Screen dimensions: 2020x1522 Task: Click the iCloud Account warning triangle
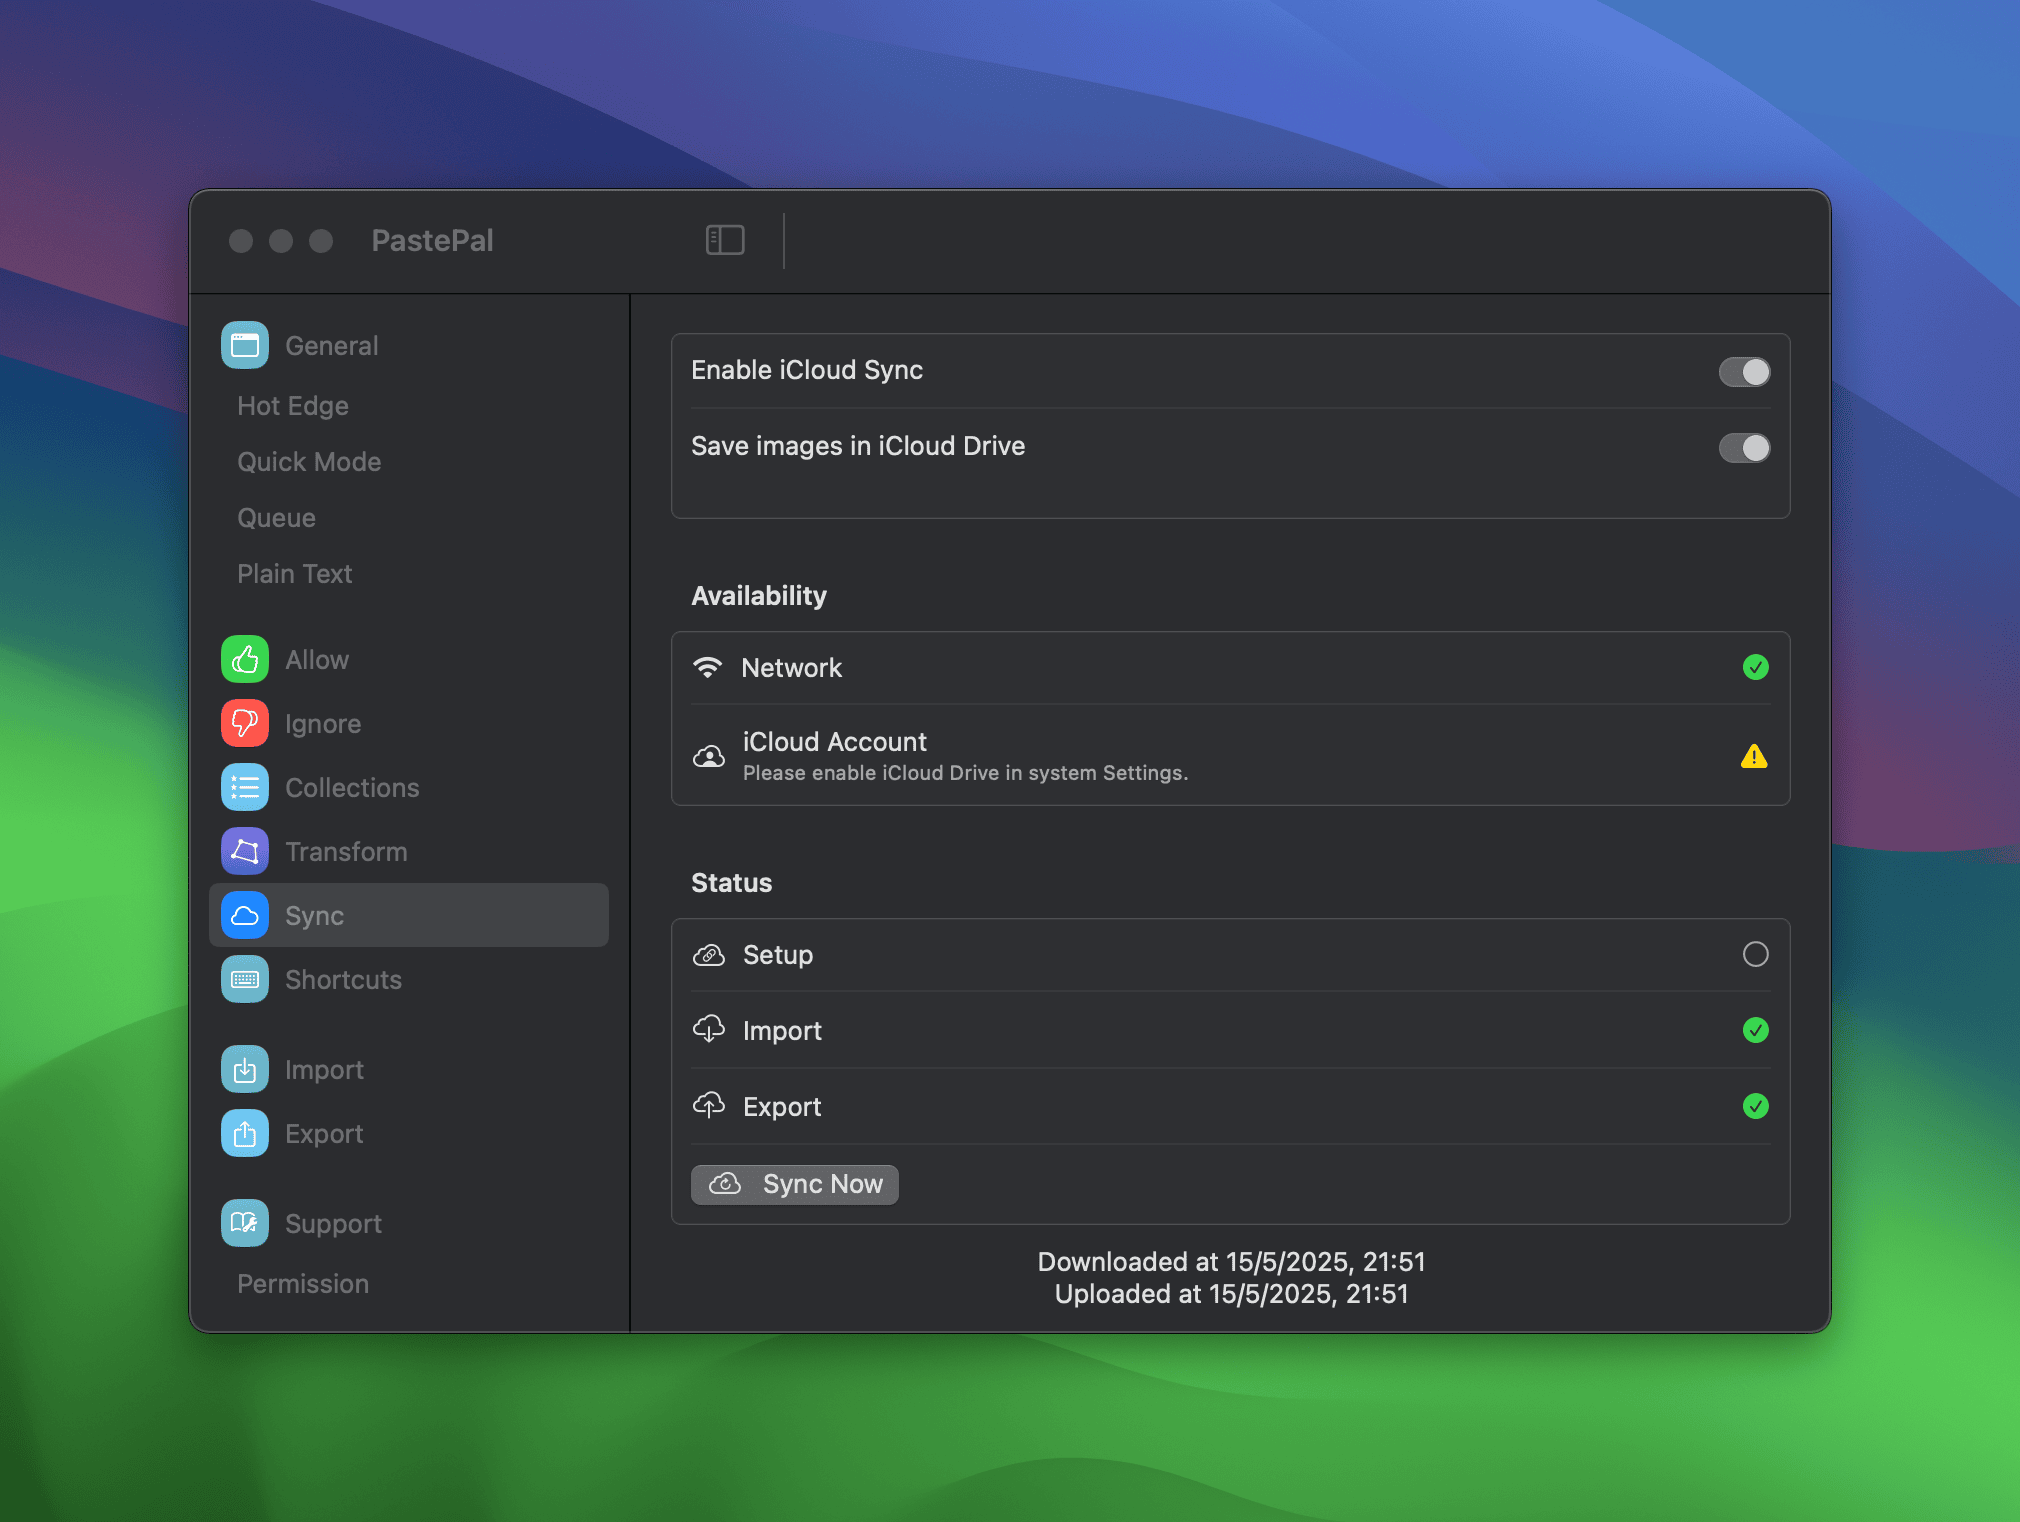pyautogui.click(x=1754, y=756)
